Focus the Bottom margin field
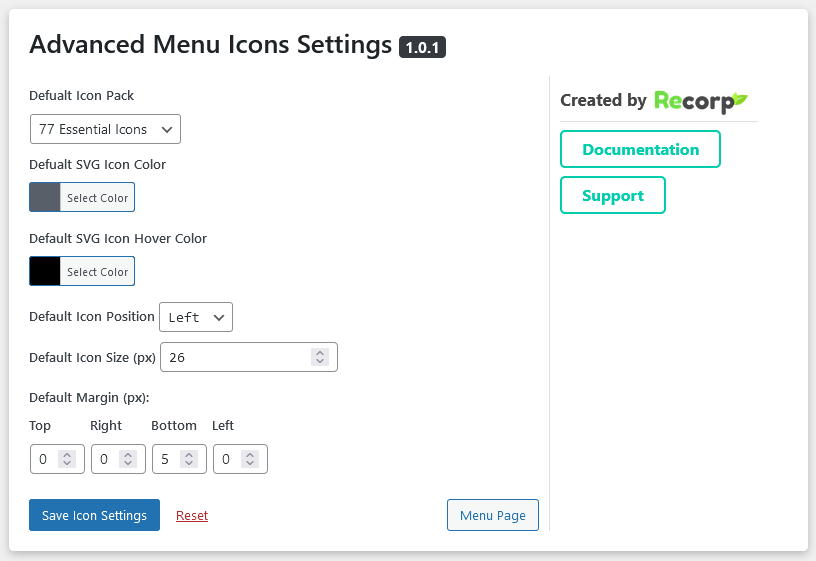This screenshot has height=561, width=816. (179, 459)
